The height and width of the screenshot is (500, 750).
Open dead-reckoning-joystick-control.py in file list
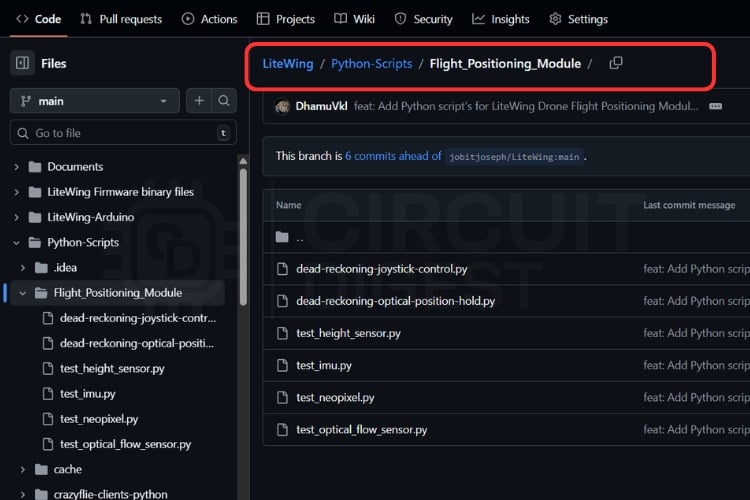click(x=382, y=269)
